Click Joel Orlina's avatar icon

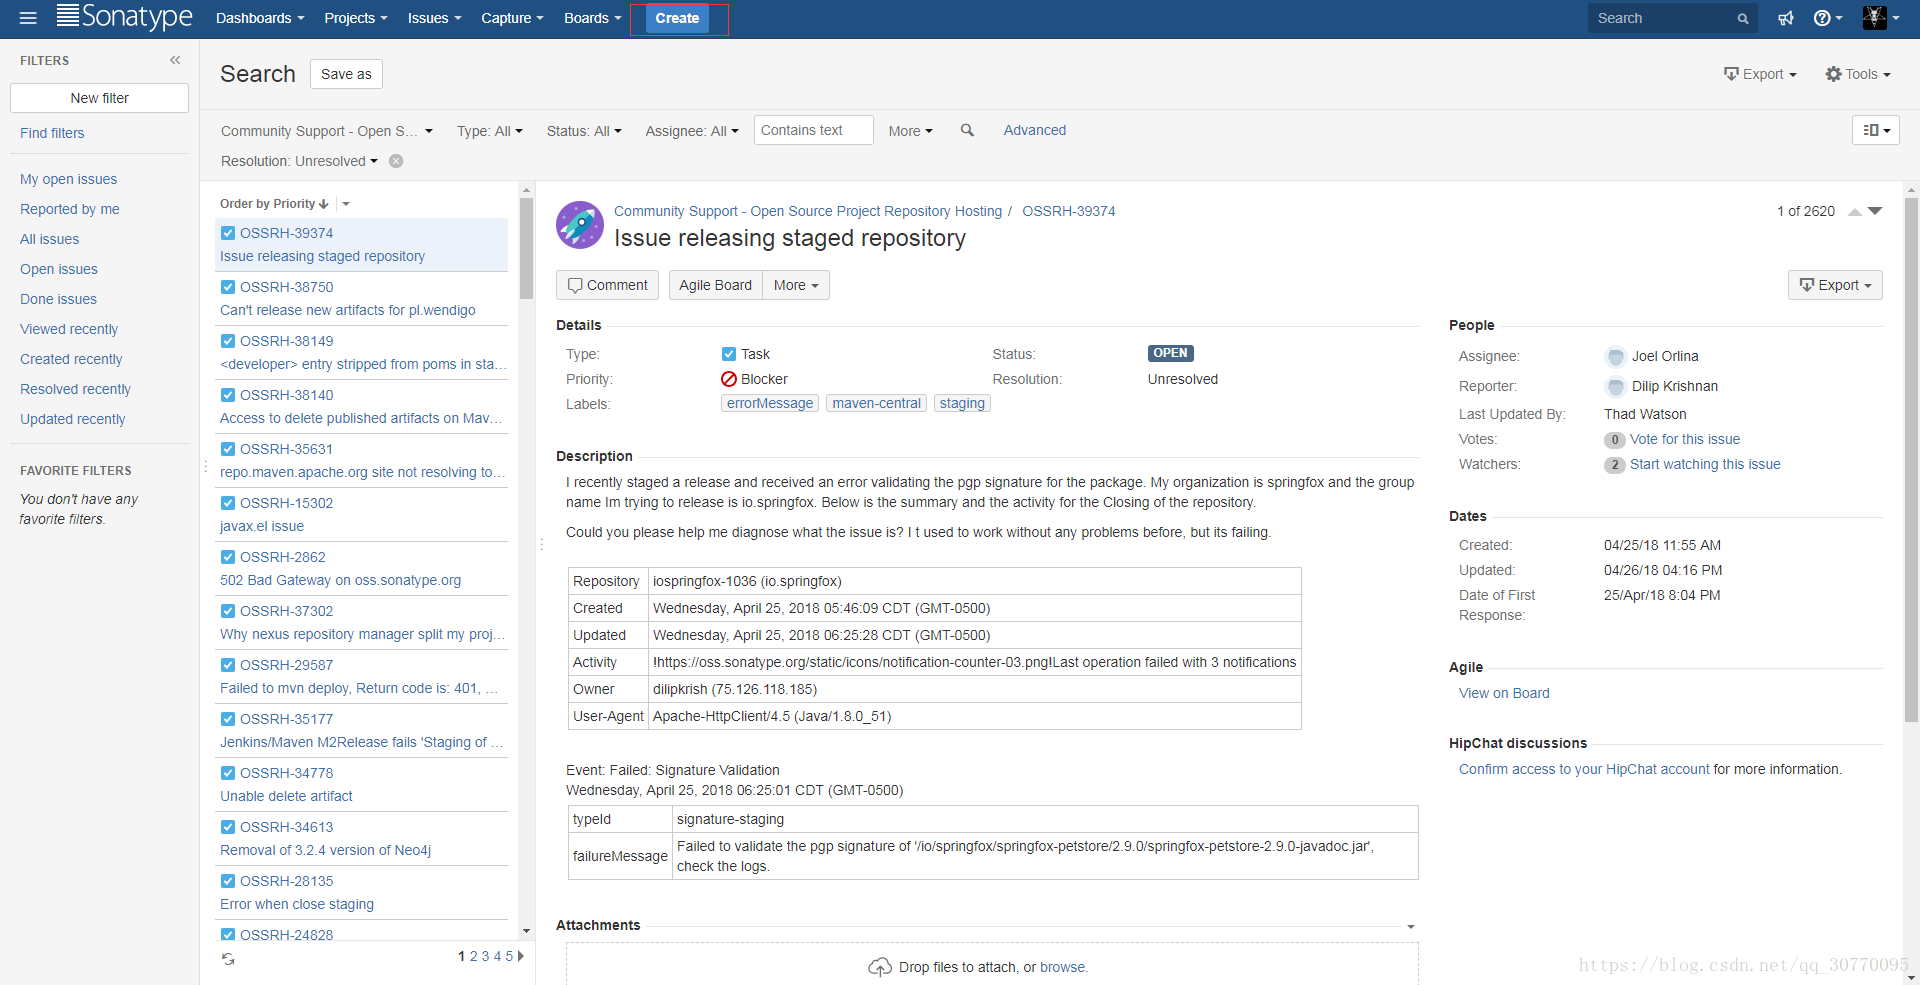1615,356
